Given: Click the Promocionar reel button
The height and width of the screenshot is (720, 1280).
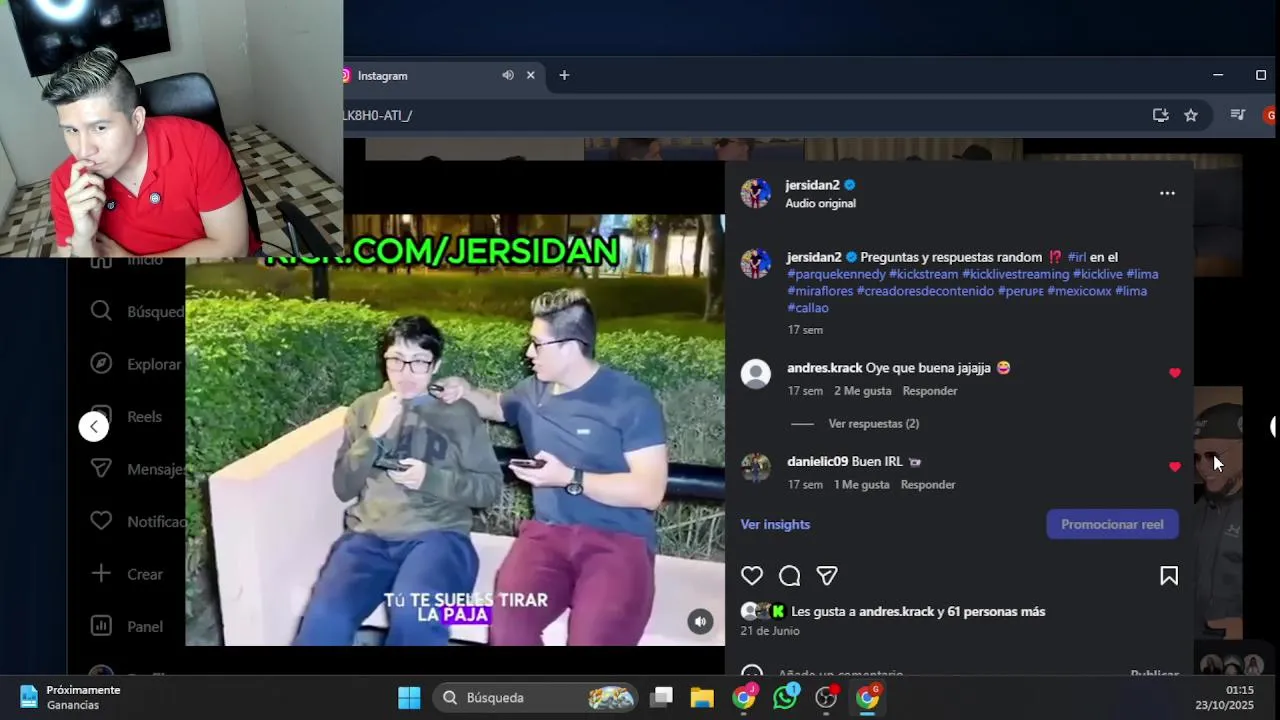Looking at the screenshot, I should pyautogui.click(x=1112, y=525).
